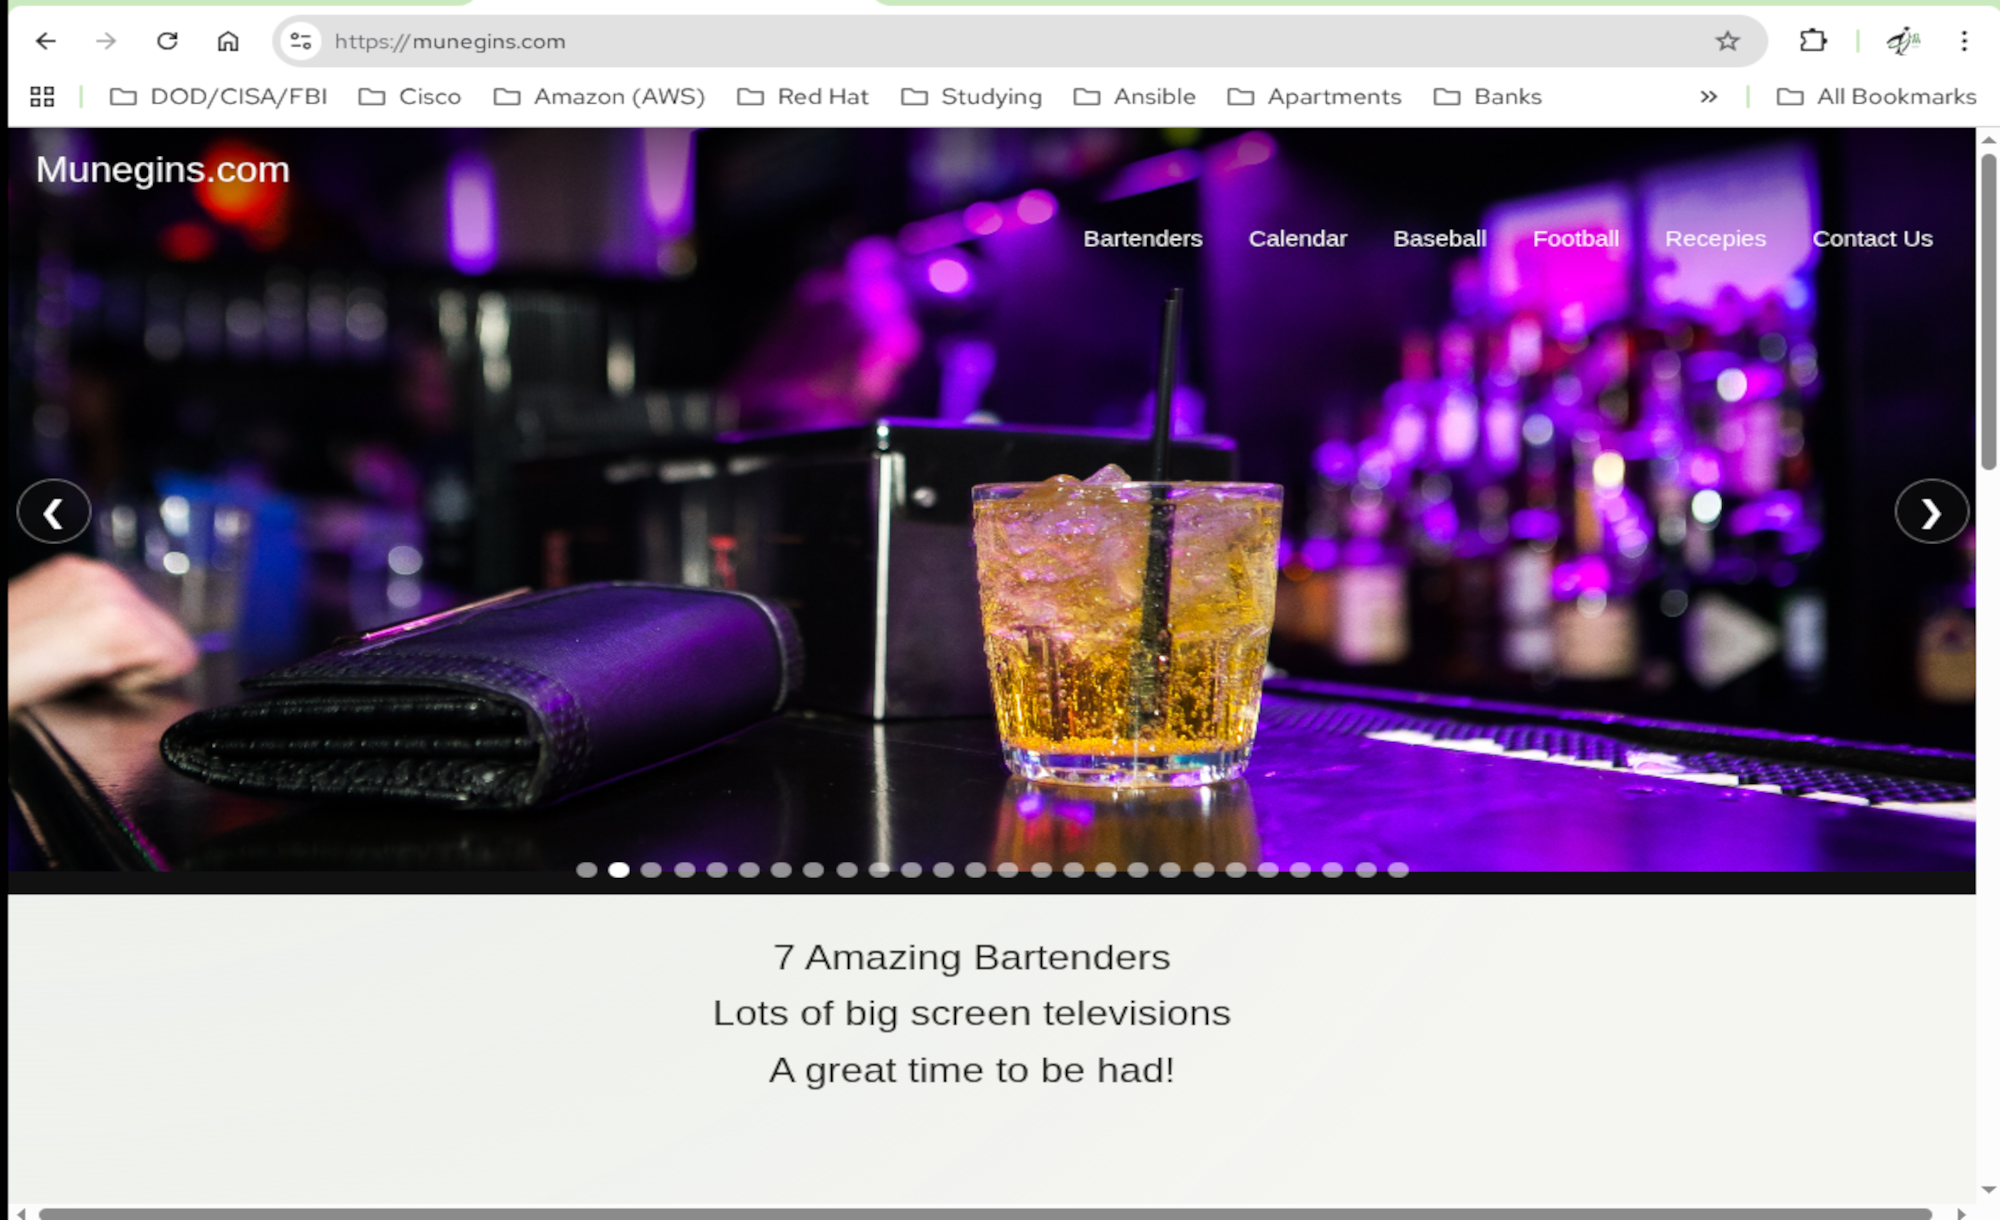The width and height of the screenshot is (2000, 1220).
Task: View site information icon in address bar
Action: tap(301, 41)
